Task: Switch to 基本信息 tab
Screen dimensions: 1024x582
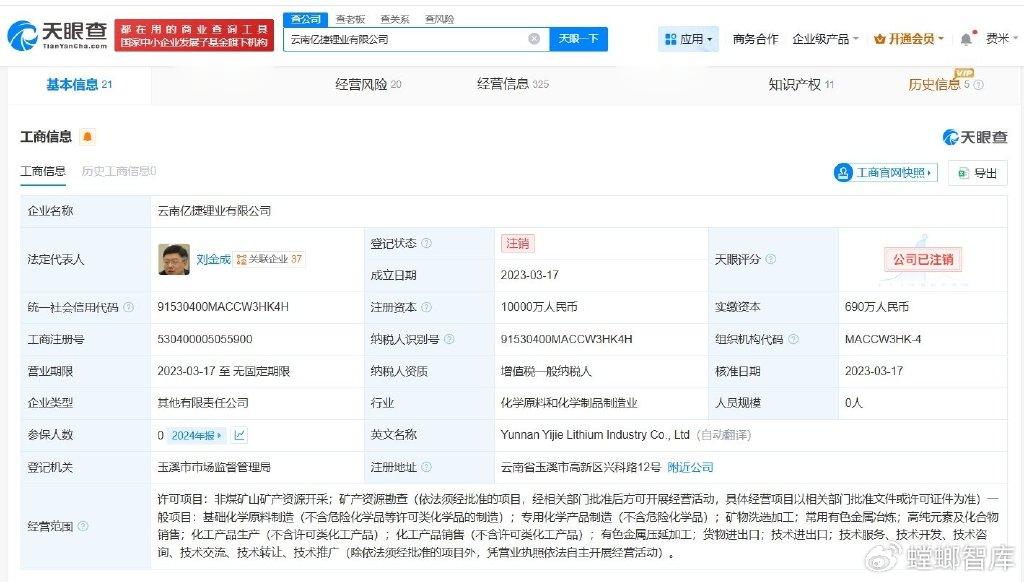Action: coord(79,84)
